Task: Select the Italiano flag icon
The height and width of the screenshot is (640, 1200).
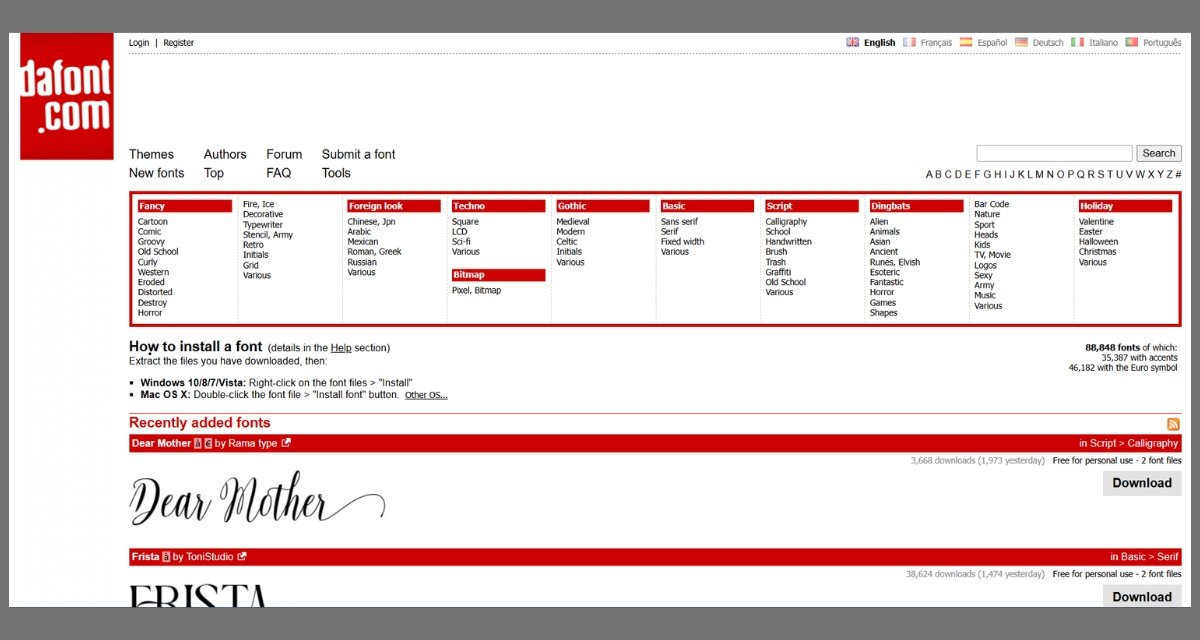Action: click(x=1077, y=43)
